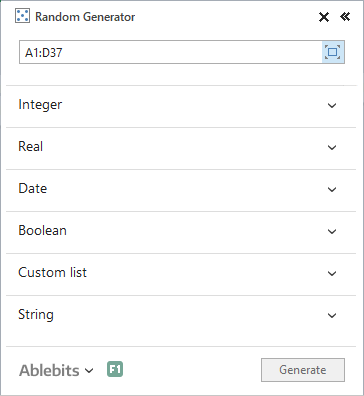
Task: Select the Boolean section label
Action: pos(42,230)
